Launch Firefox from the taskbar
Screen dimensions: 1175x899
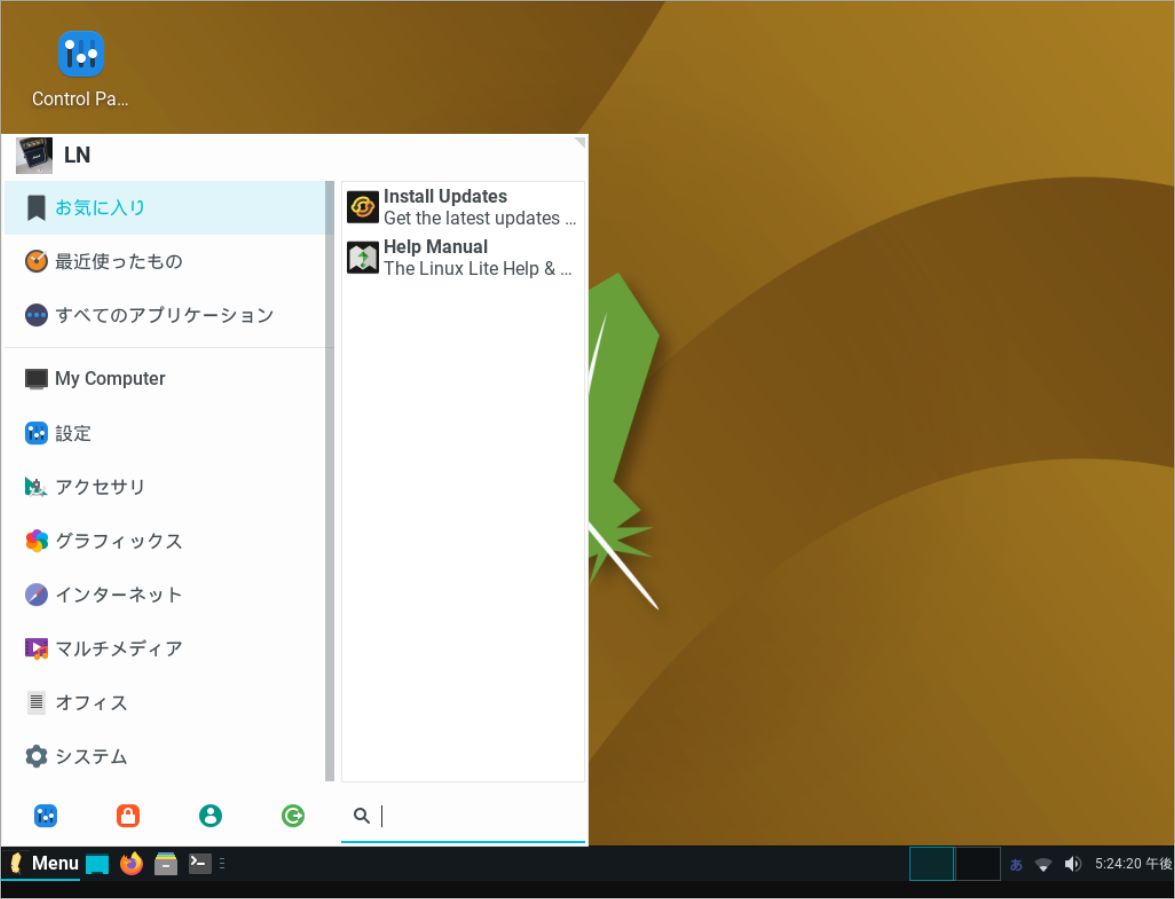pyautogui.click(x=131, y=863)
